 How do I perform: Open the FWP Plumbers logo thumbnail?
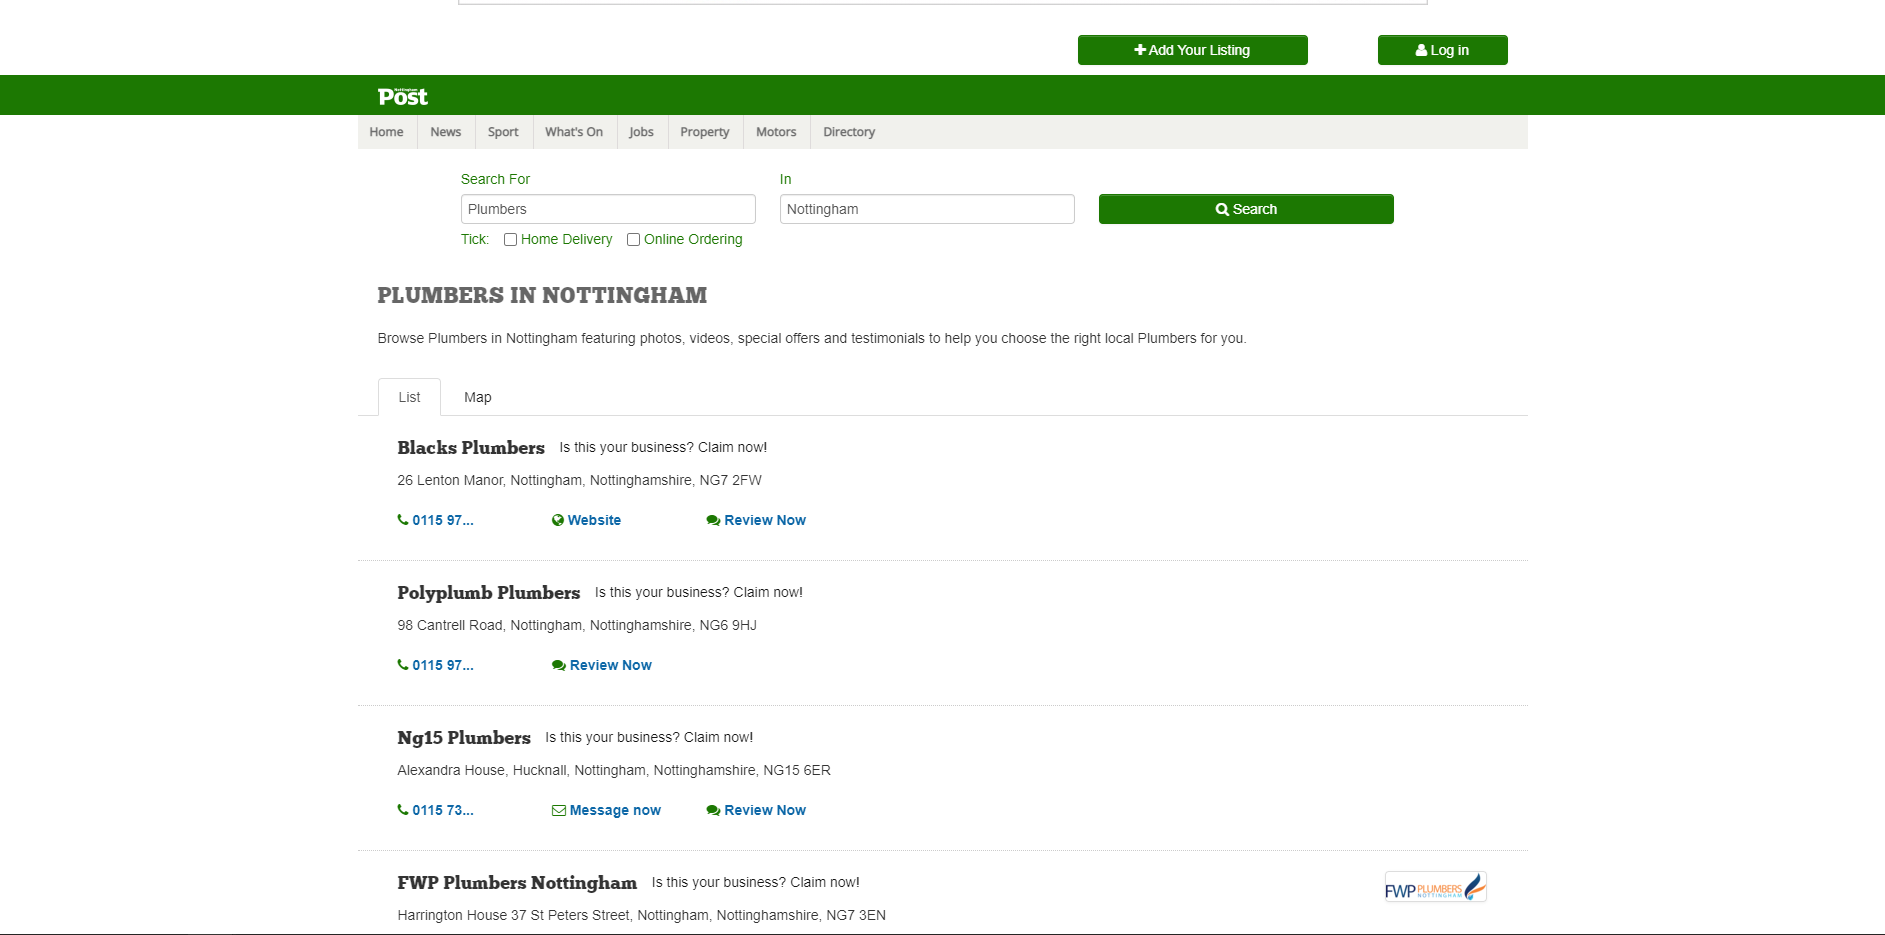[1435, 888]
